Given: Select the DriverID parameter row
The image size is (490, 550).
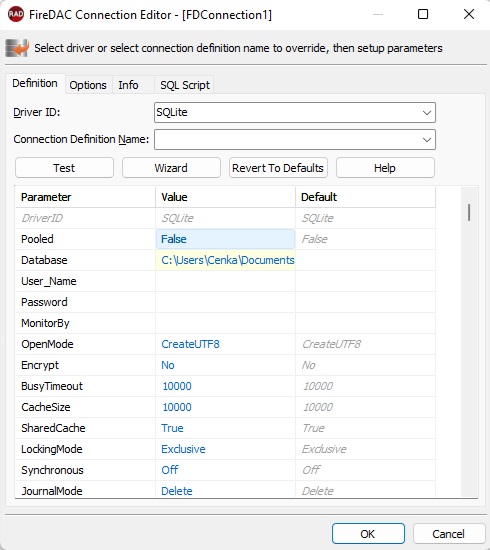Looking at the screenshot, I should (x=225, y=218).
